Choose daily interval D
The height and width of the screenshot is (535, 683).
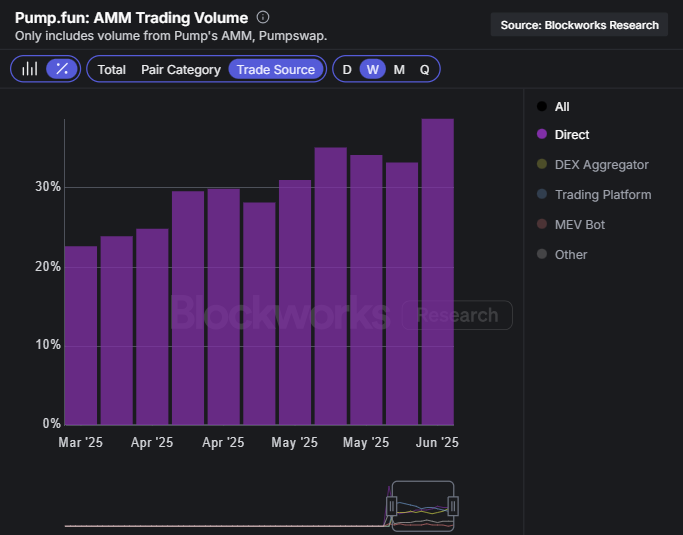click(x=347, y=70)
